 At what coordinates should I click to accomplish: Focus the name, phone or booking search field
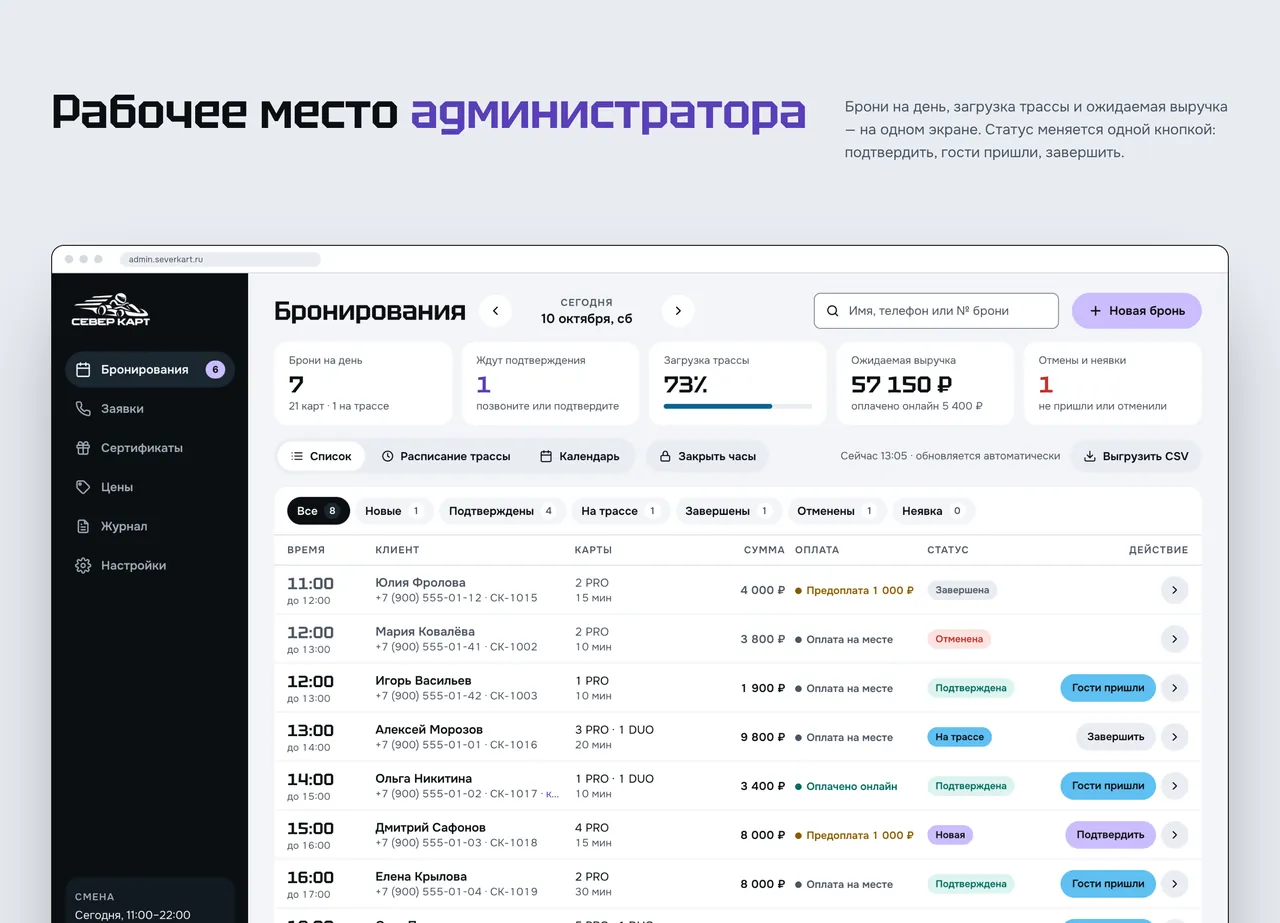pos(936,311)
